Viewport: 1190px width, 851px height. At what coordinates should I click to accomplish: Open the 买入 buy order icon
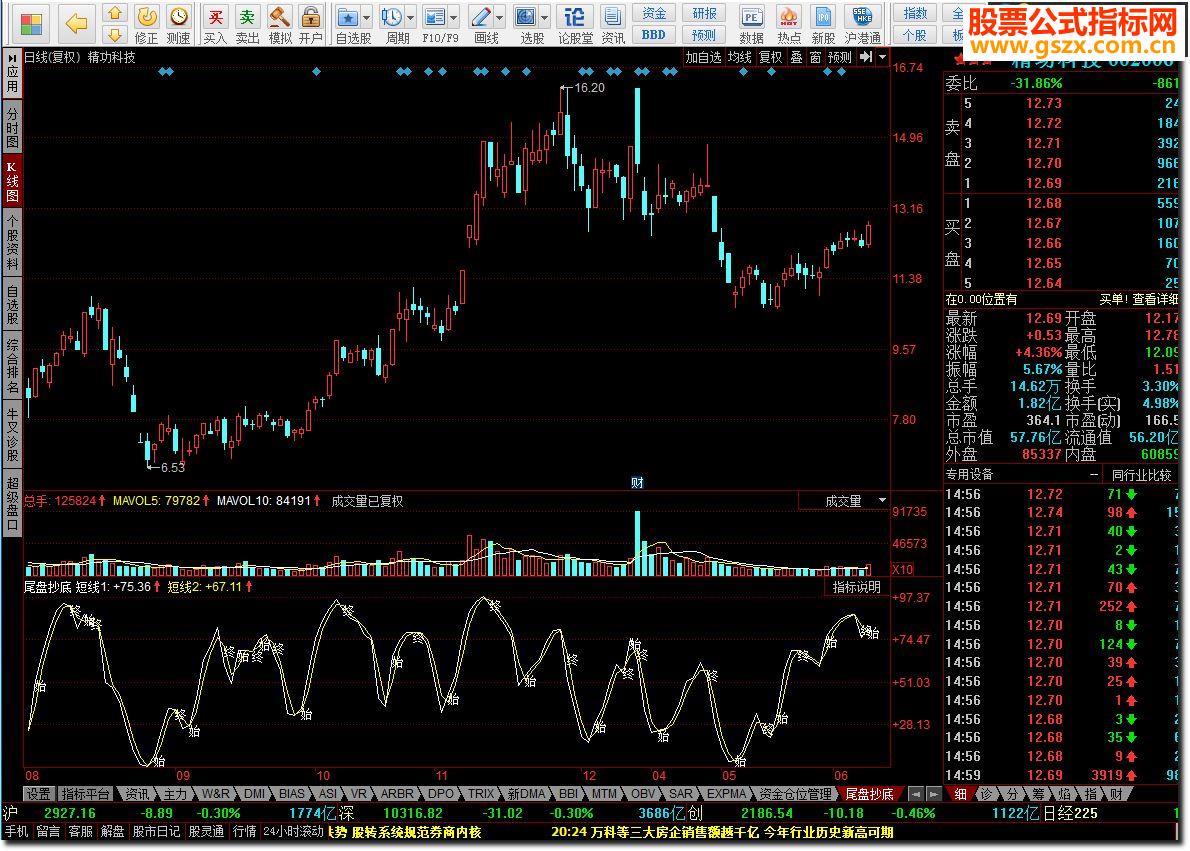pos(216,17)
